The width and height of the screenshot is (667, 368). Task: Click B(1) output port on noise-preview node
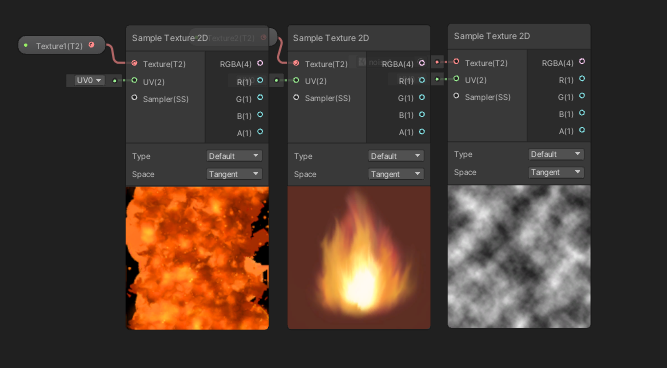coord(581,113)
